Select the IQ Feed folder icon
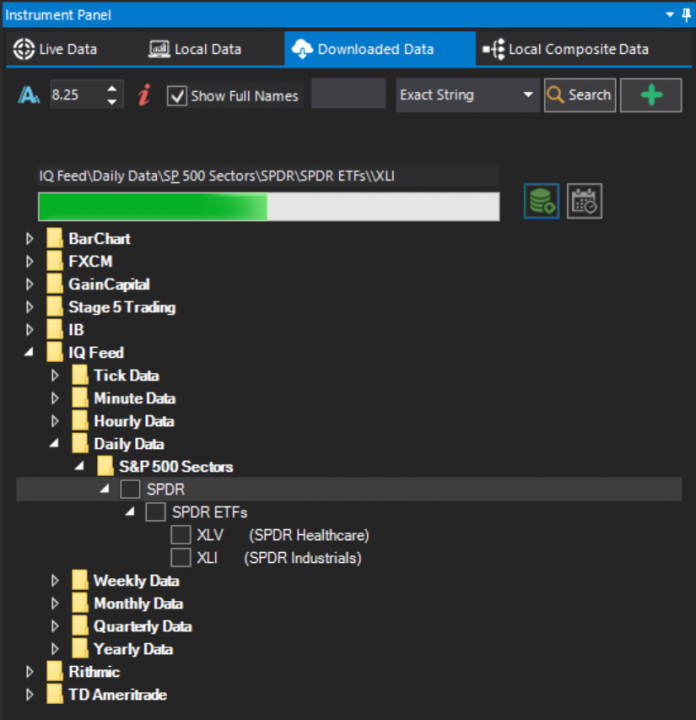 pos(55,352)
